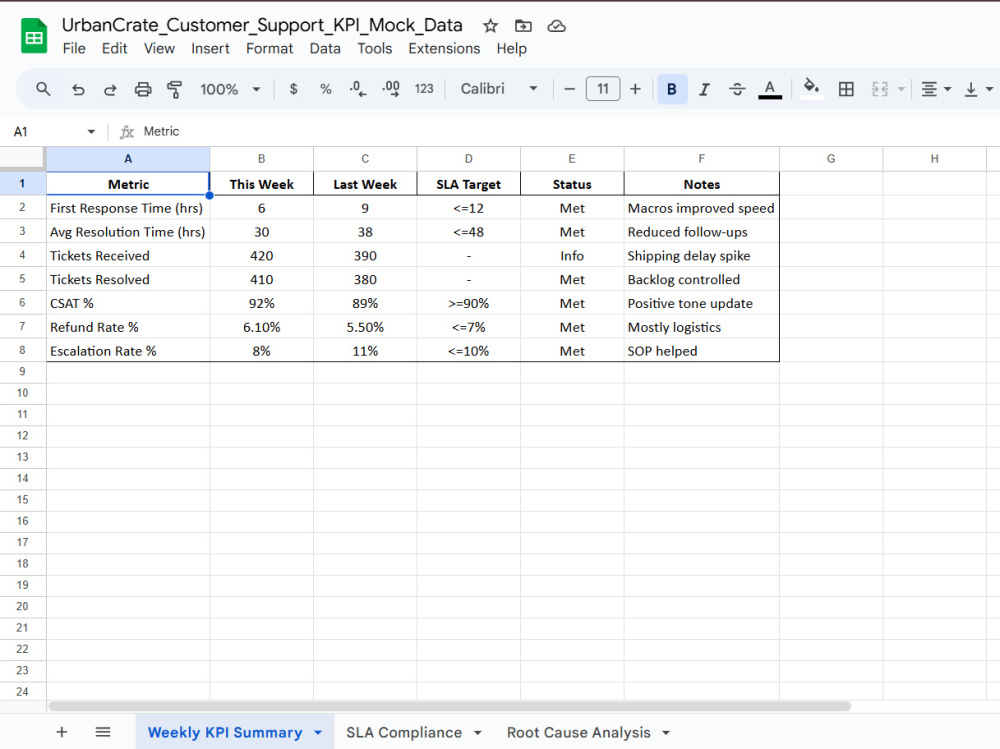The height and width of the screenshot is (749, 1000).
Task: Open the search menus magnifier icon
Action: point(43,89)
